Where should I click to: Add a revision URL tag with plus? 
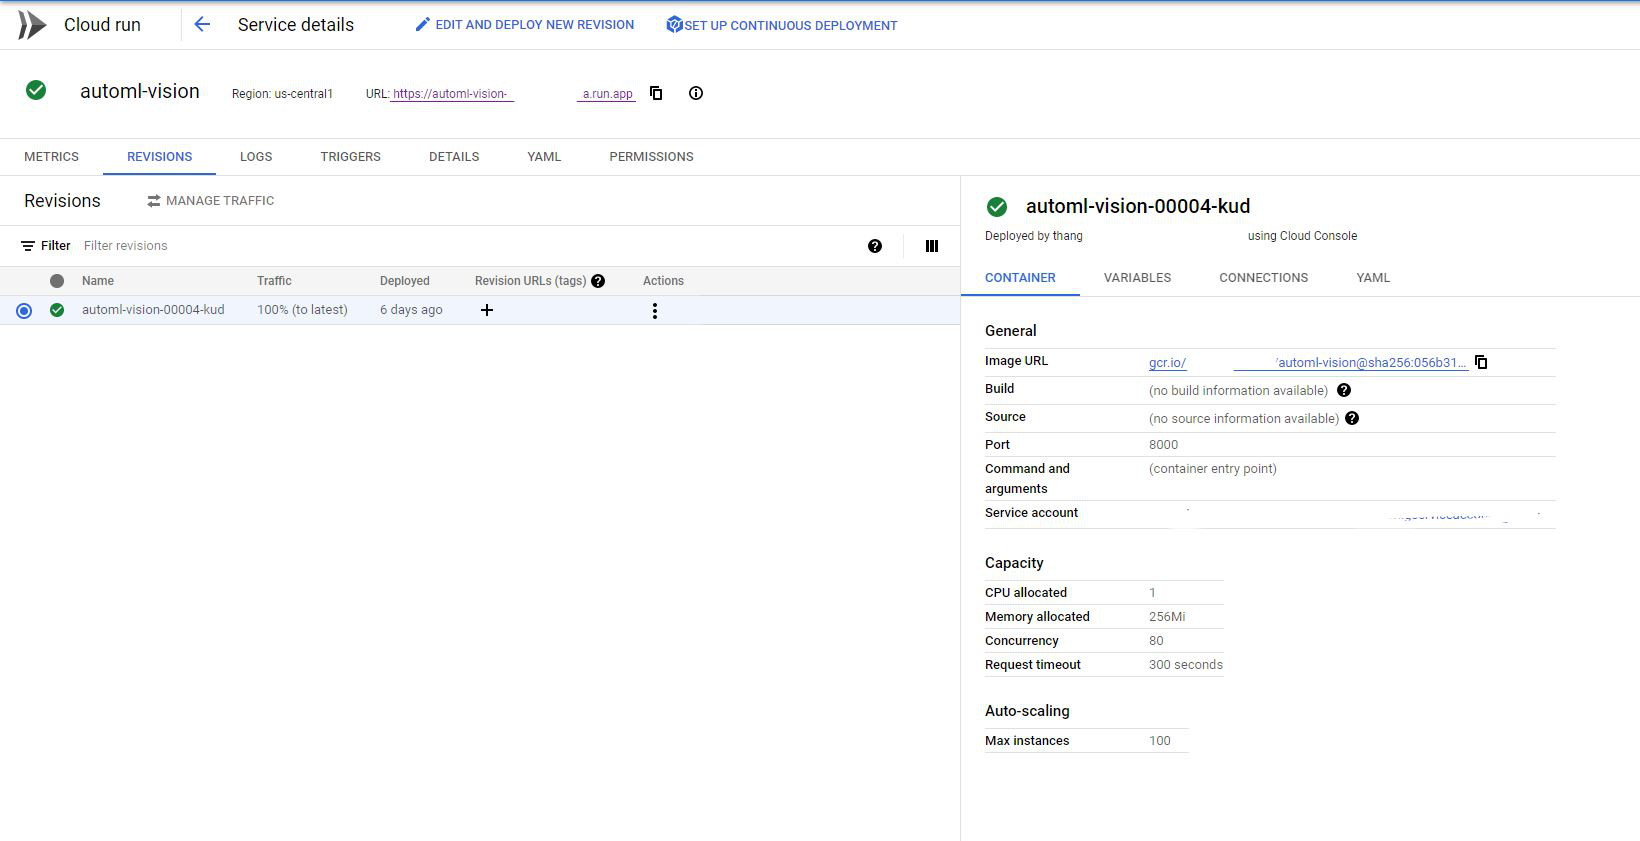[487, 310]
